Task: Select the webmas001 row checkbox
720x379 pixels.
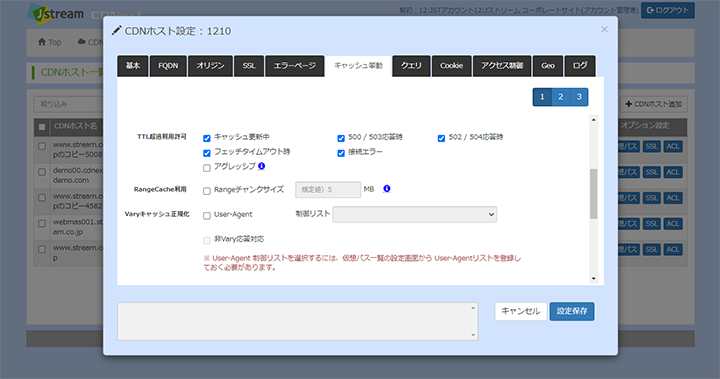Action: [42, 223]
